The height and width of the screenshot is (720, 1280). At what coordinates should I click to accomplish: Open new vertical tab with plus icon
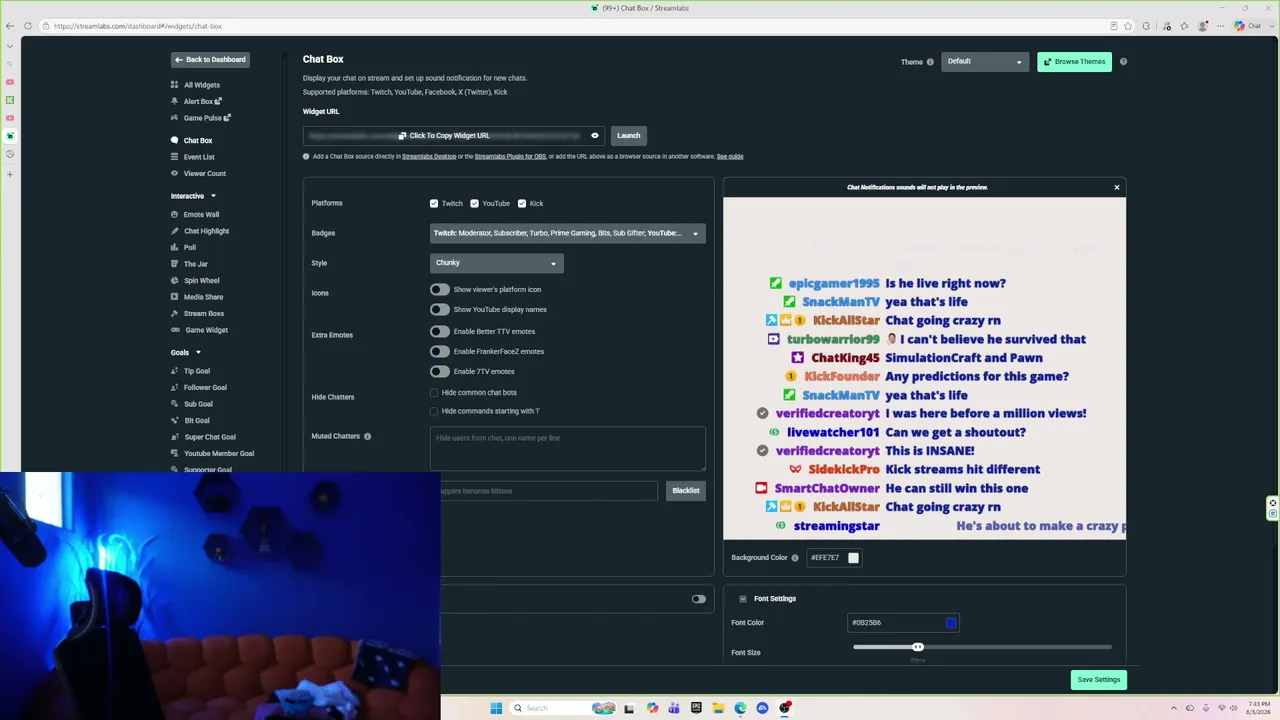tap(10, 174)
